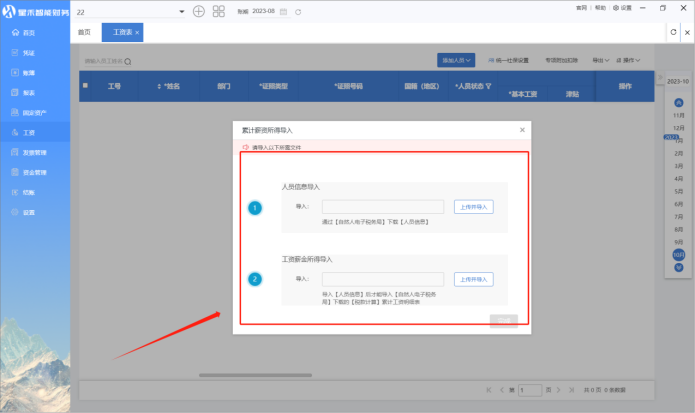Expand the company selector dropdown showing 22
The image size is (695, 413).
tap(182, 10)
